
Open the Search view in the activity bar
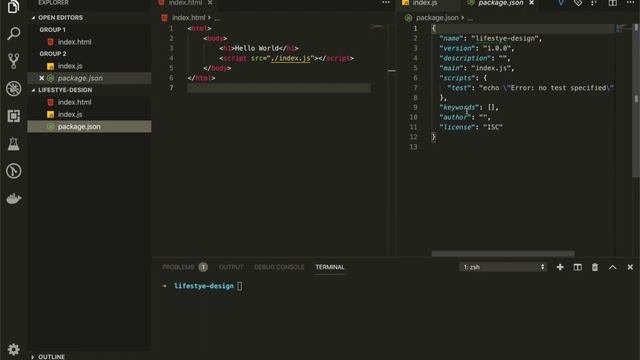click(13, 33)
